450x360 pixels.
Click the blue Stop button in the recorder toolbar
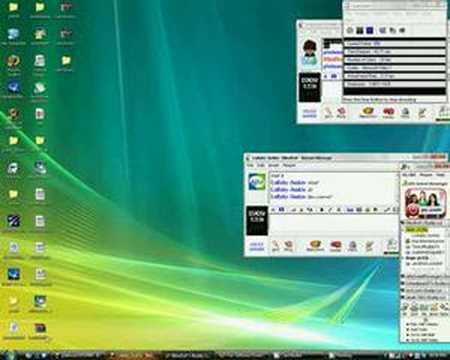(x=369, y=30)
